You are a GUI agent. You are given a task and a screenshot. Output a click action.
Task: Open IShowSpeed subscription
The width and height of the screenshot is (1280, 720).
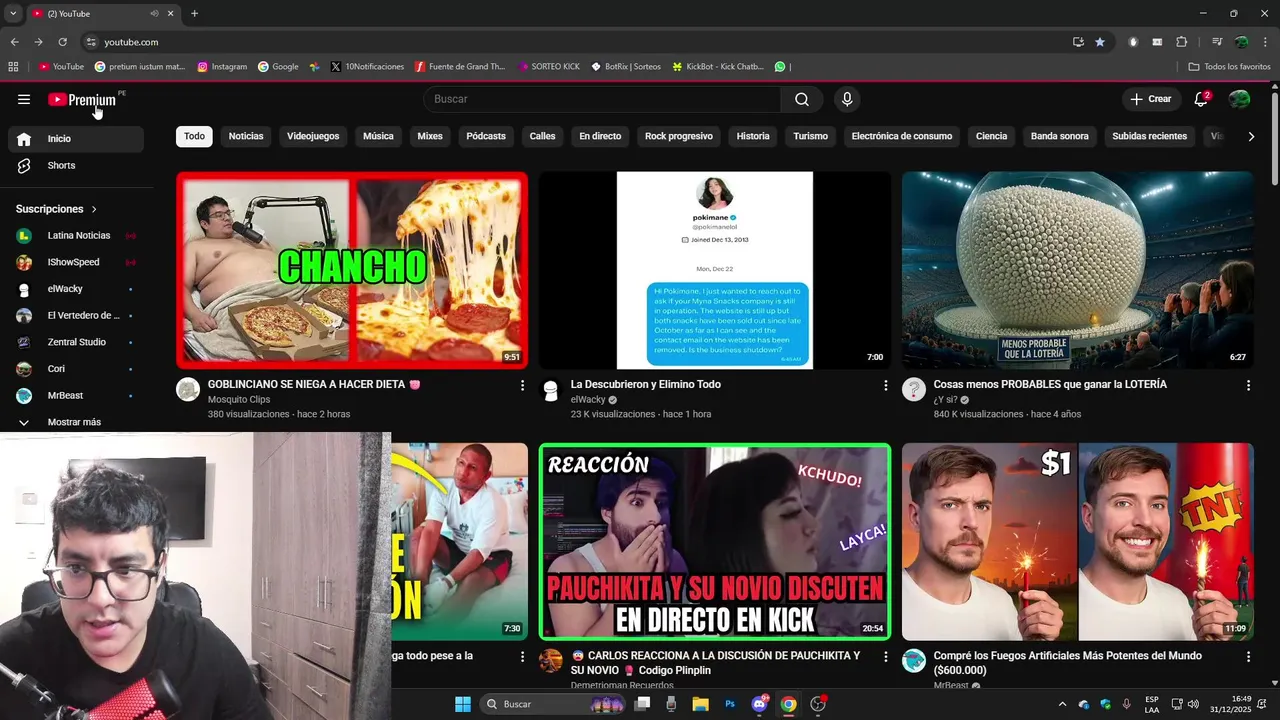tap(75, 262)
